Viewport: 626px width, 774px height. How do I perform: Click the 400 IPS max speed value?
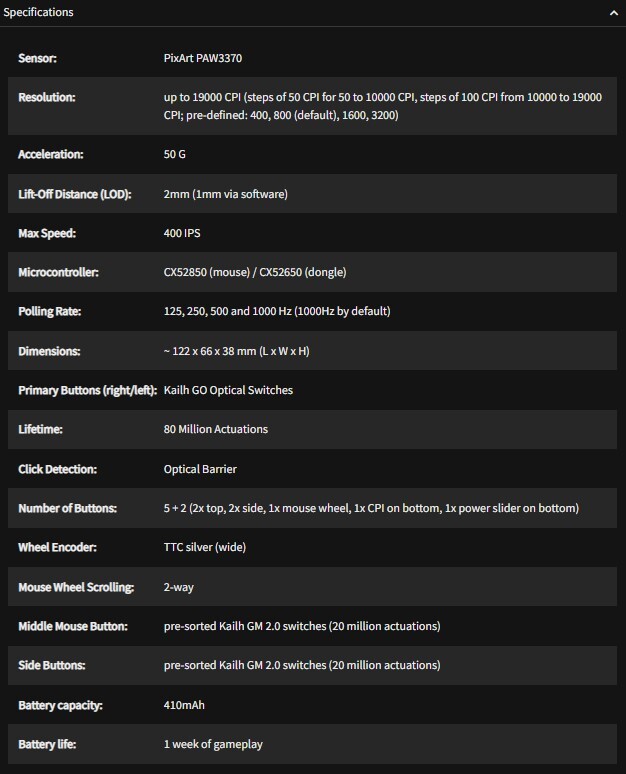pos(183,233)
